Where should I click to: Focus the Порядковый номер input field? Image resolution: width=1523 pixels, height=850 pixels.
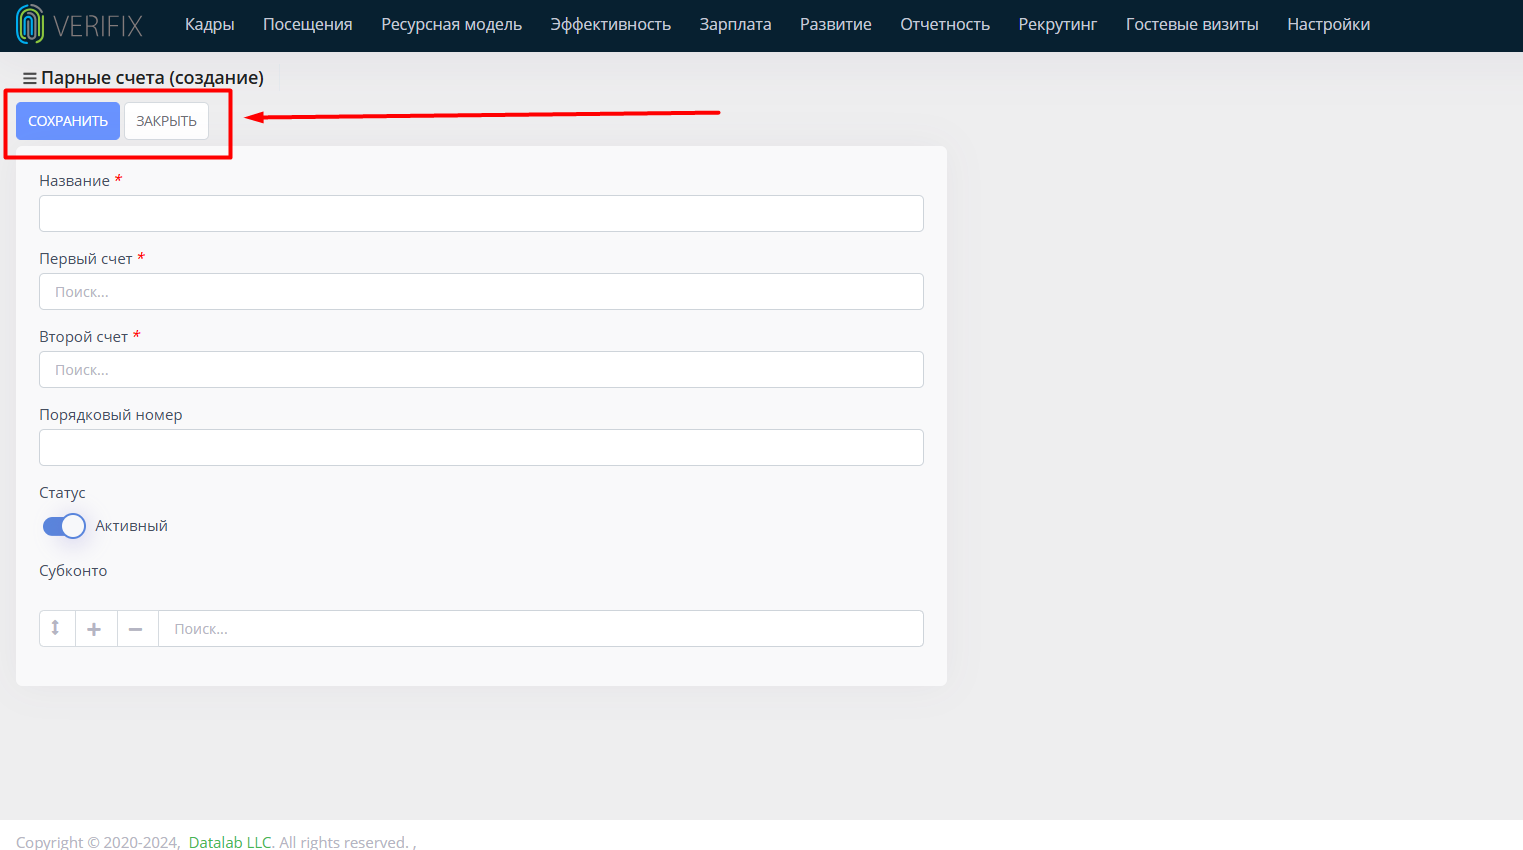481,448
